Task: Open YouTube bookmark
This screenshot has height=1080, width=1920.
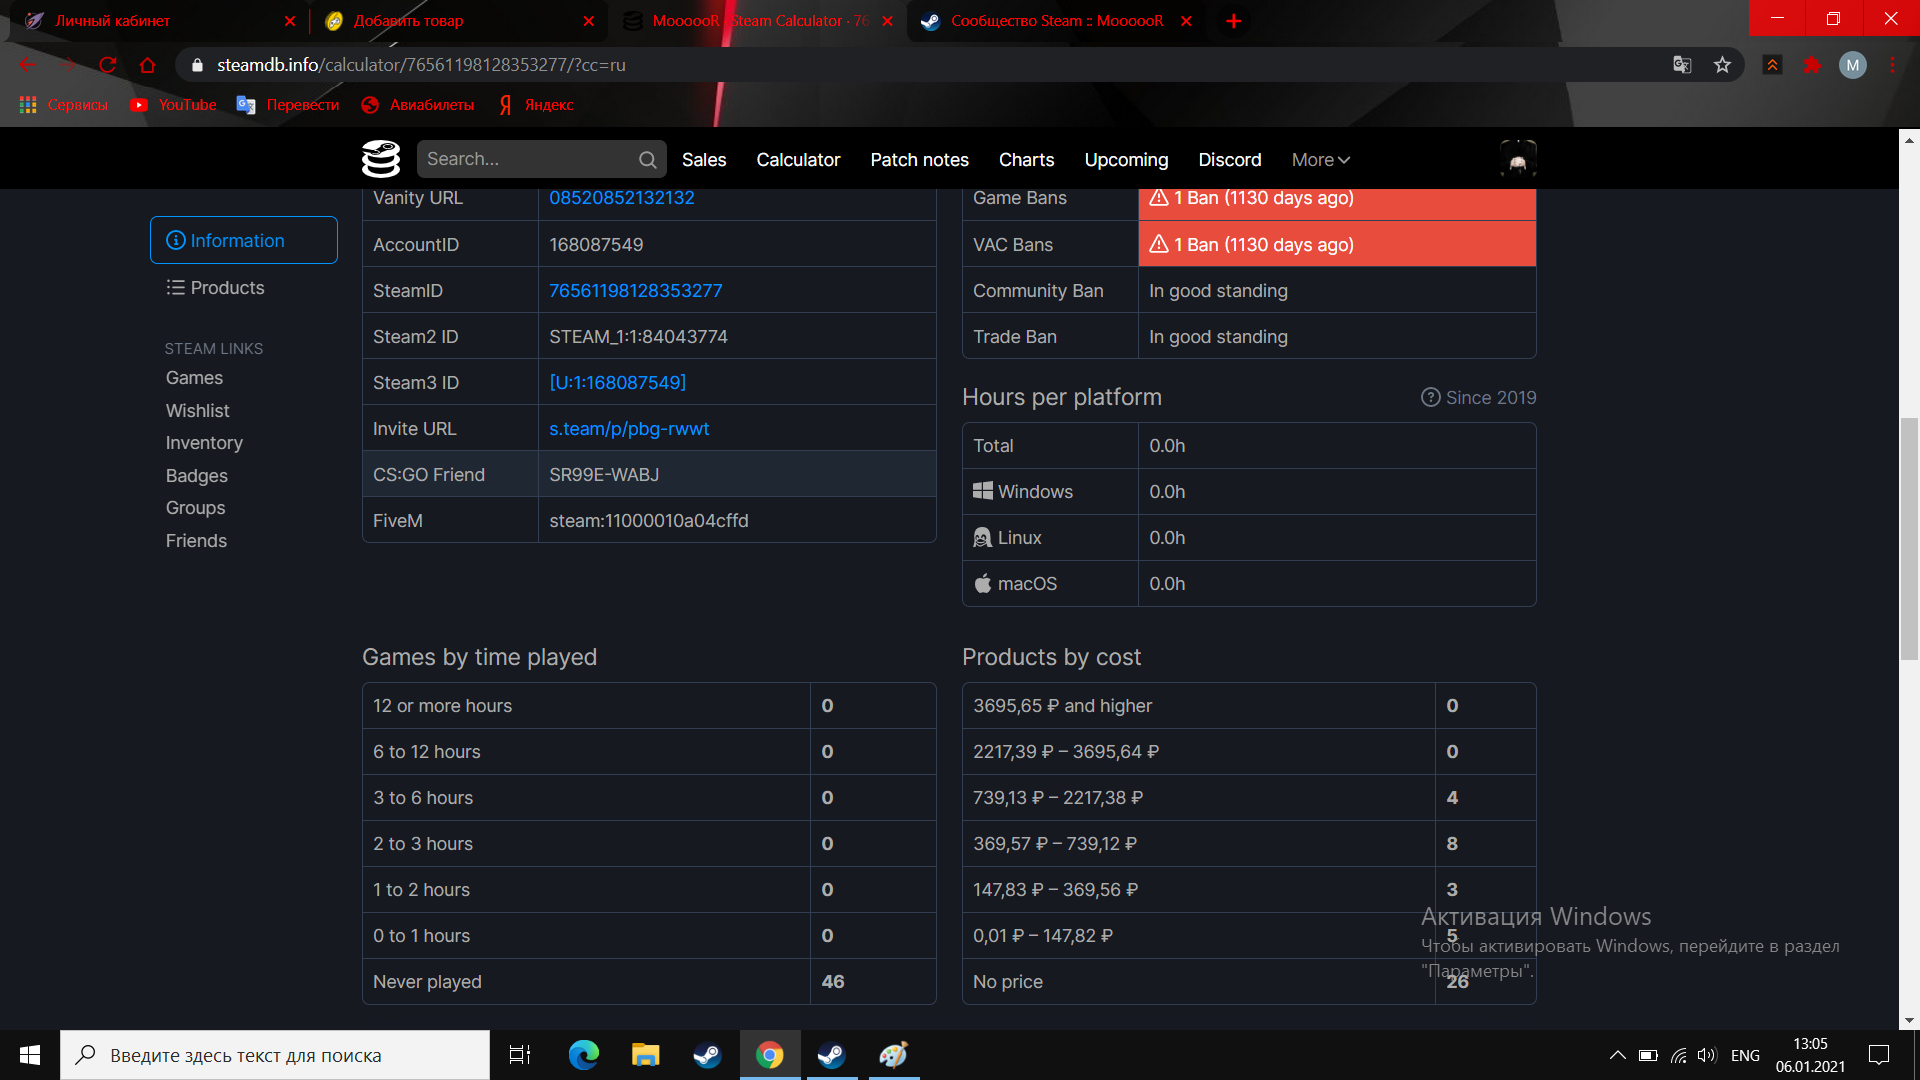Action: pos(173,105)
